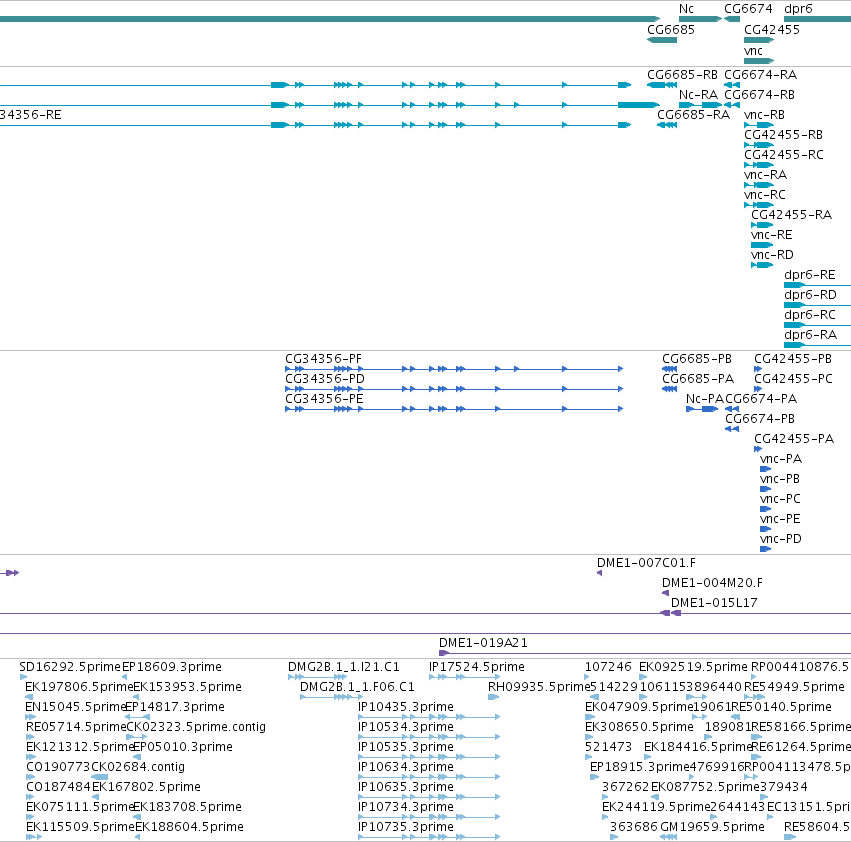This screenshot has width=851, height=842.
Task: Select feature label 'DME1-004M20.F'
Action: click(x=712, y=583)
